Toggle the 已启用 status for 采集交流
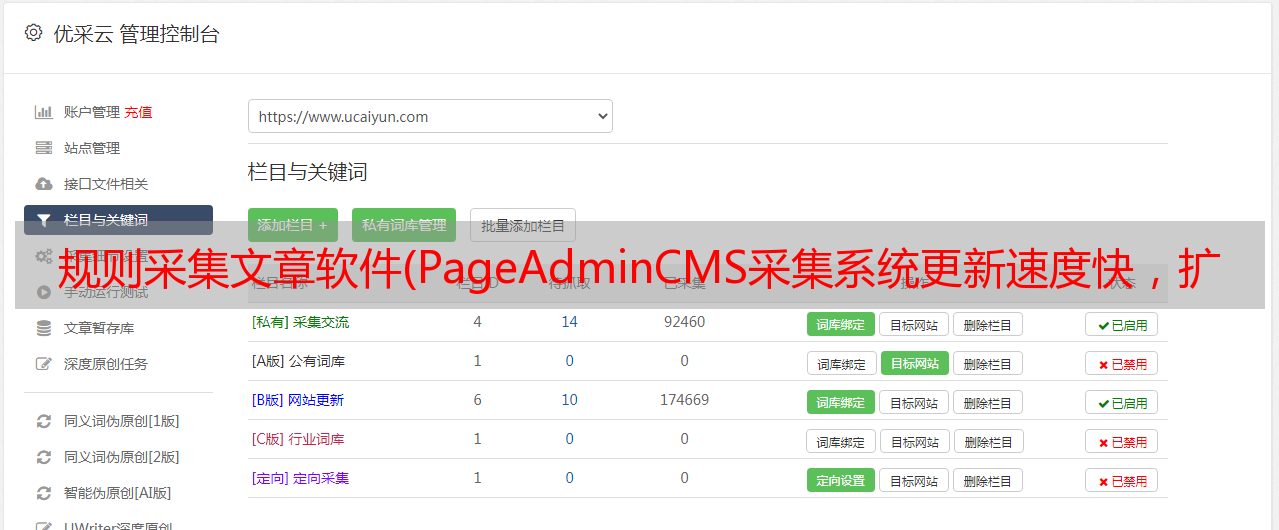The image size is (1279, 530). pos(1121,324)
